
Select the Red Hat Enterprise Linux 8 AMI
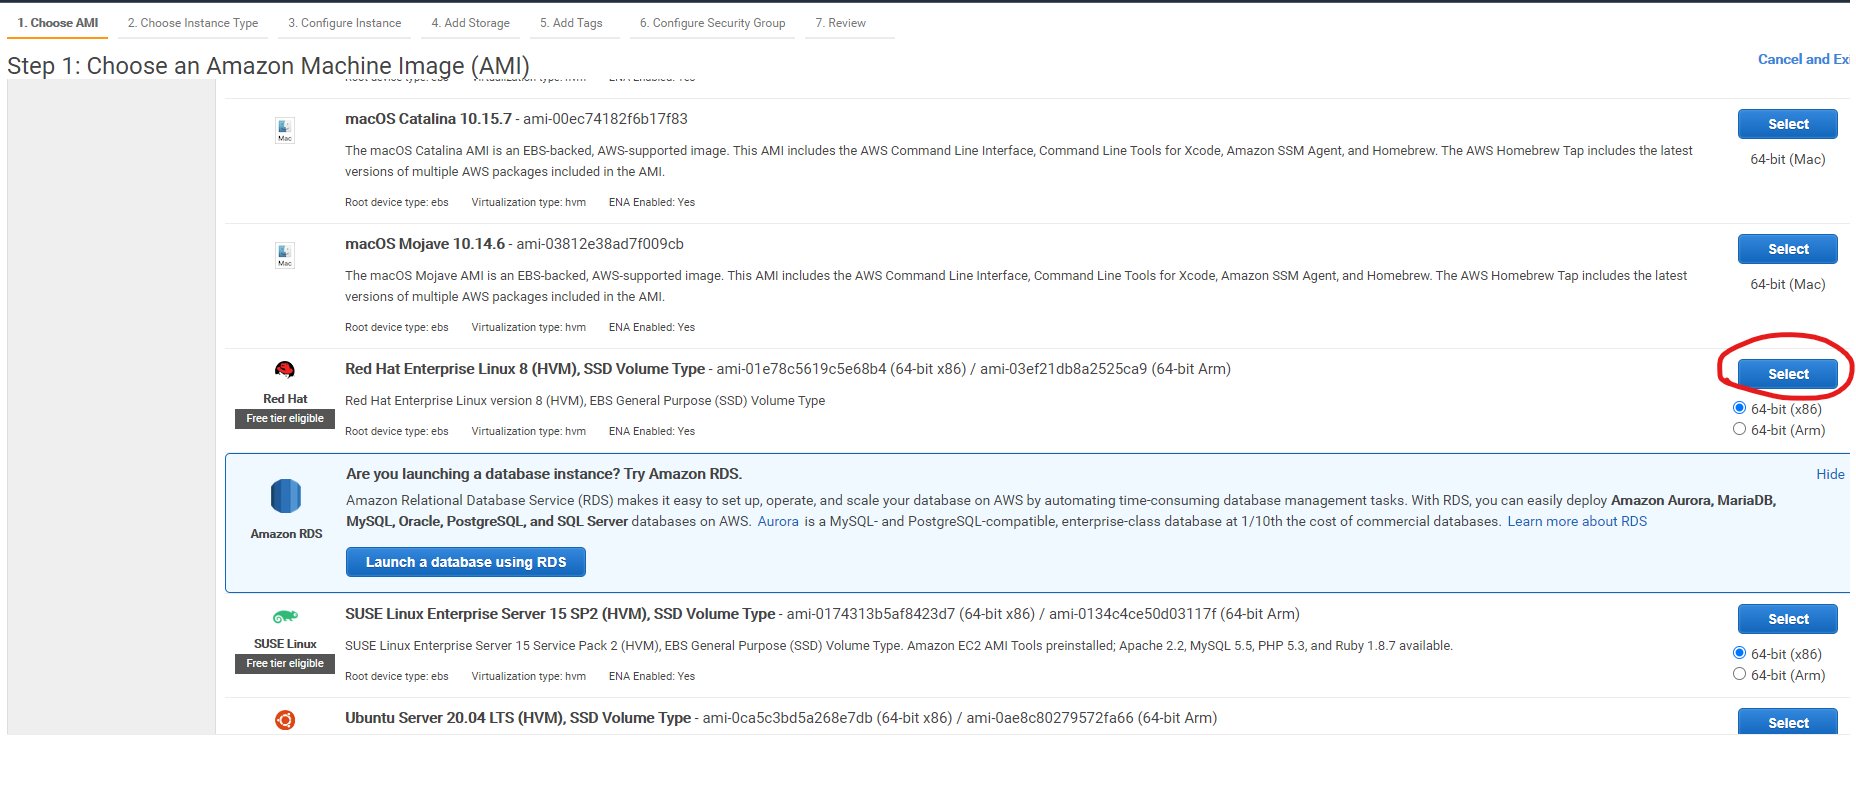(x=1787, y=374)
